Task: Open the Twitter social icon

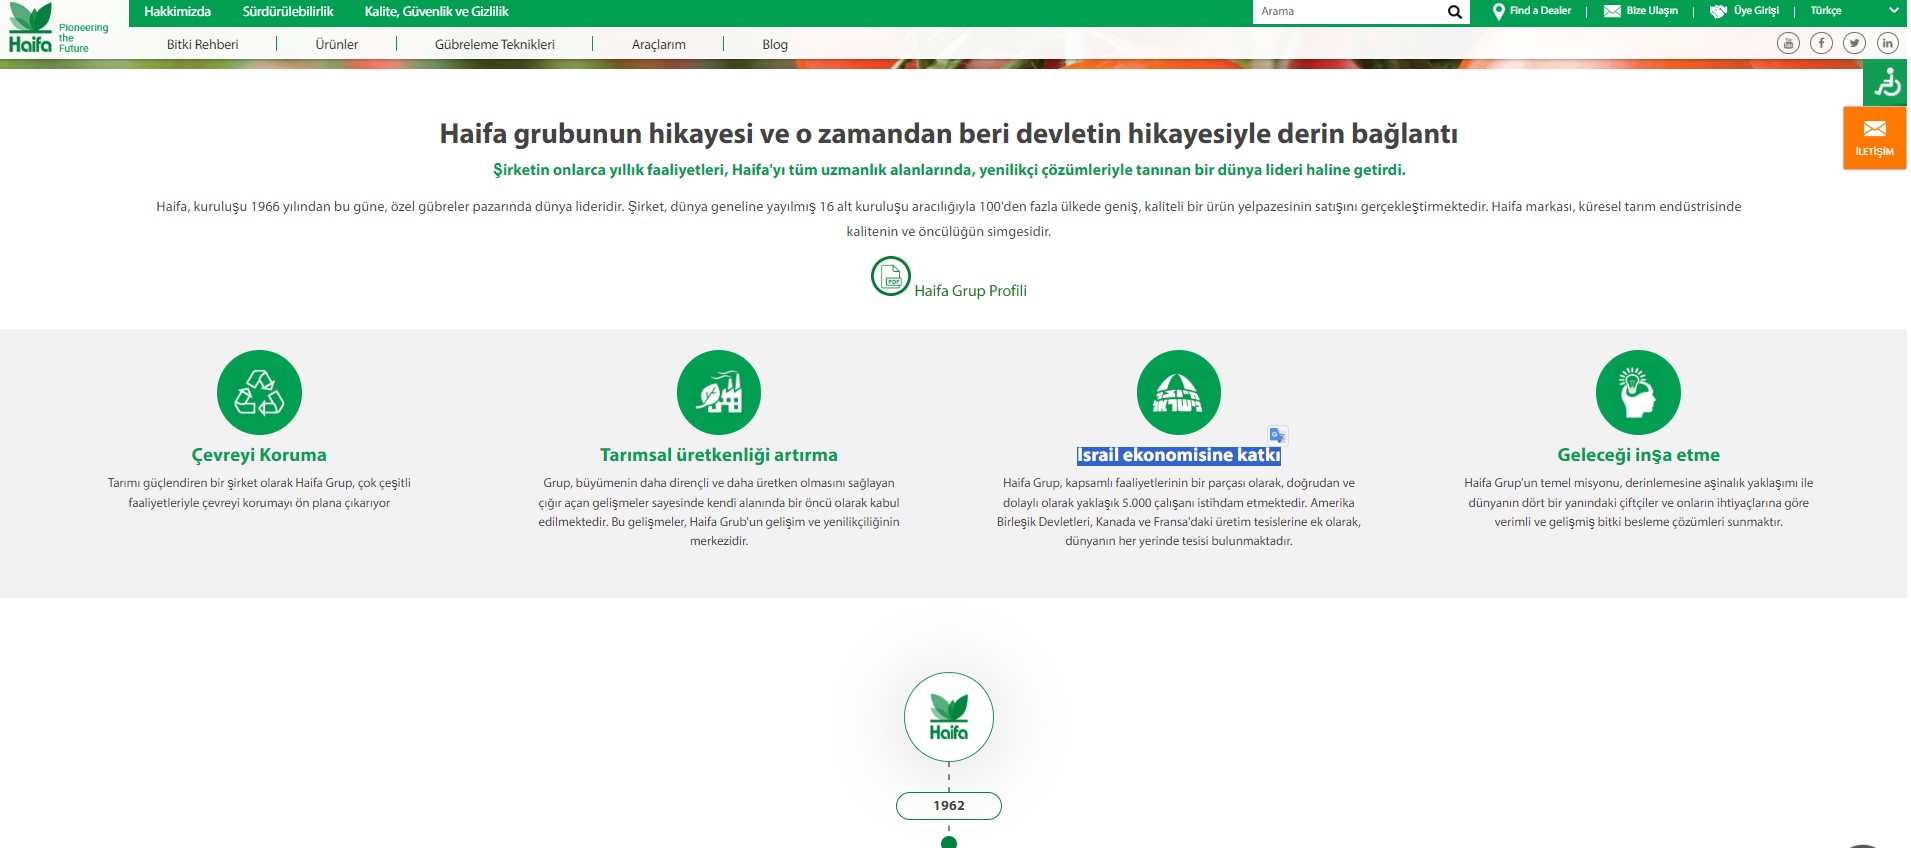Action: (x=1854, y=43)
